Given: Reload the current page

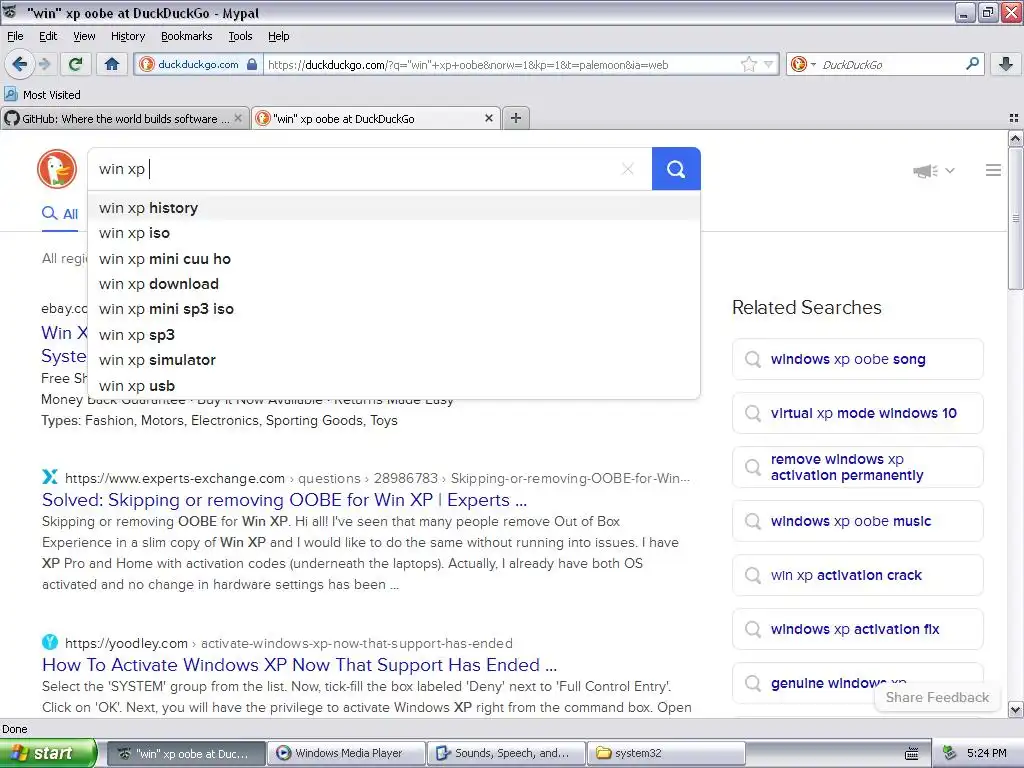Looking at the screenshot, I should pyautogui.click(x=76, y=64).
